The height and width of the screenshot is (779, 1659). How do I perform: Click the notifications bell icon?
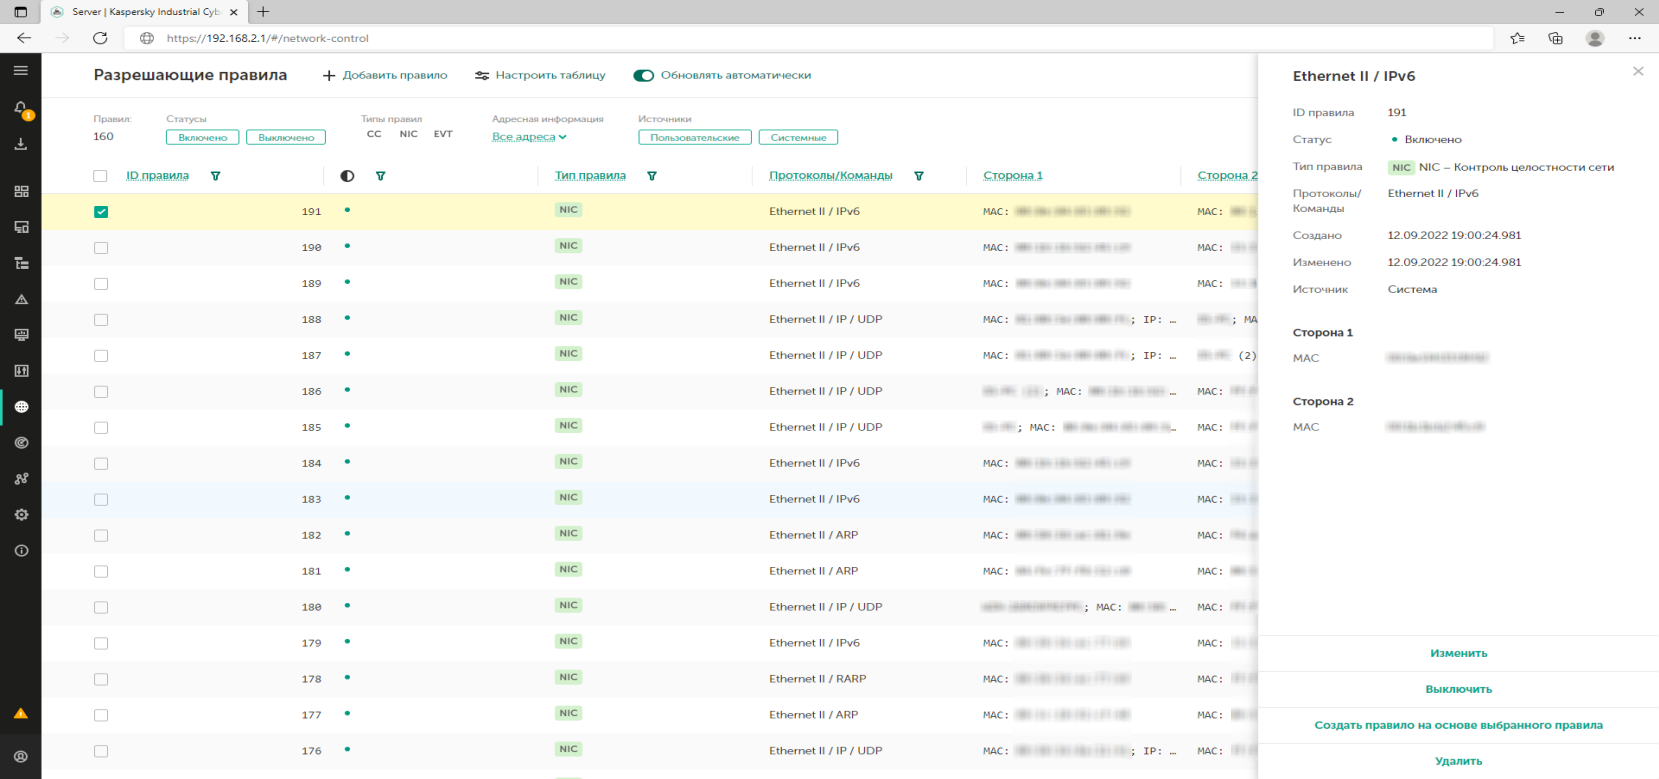[21, 108]
